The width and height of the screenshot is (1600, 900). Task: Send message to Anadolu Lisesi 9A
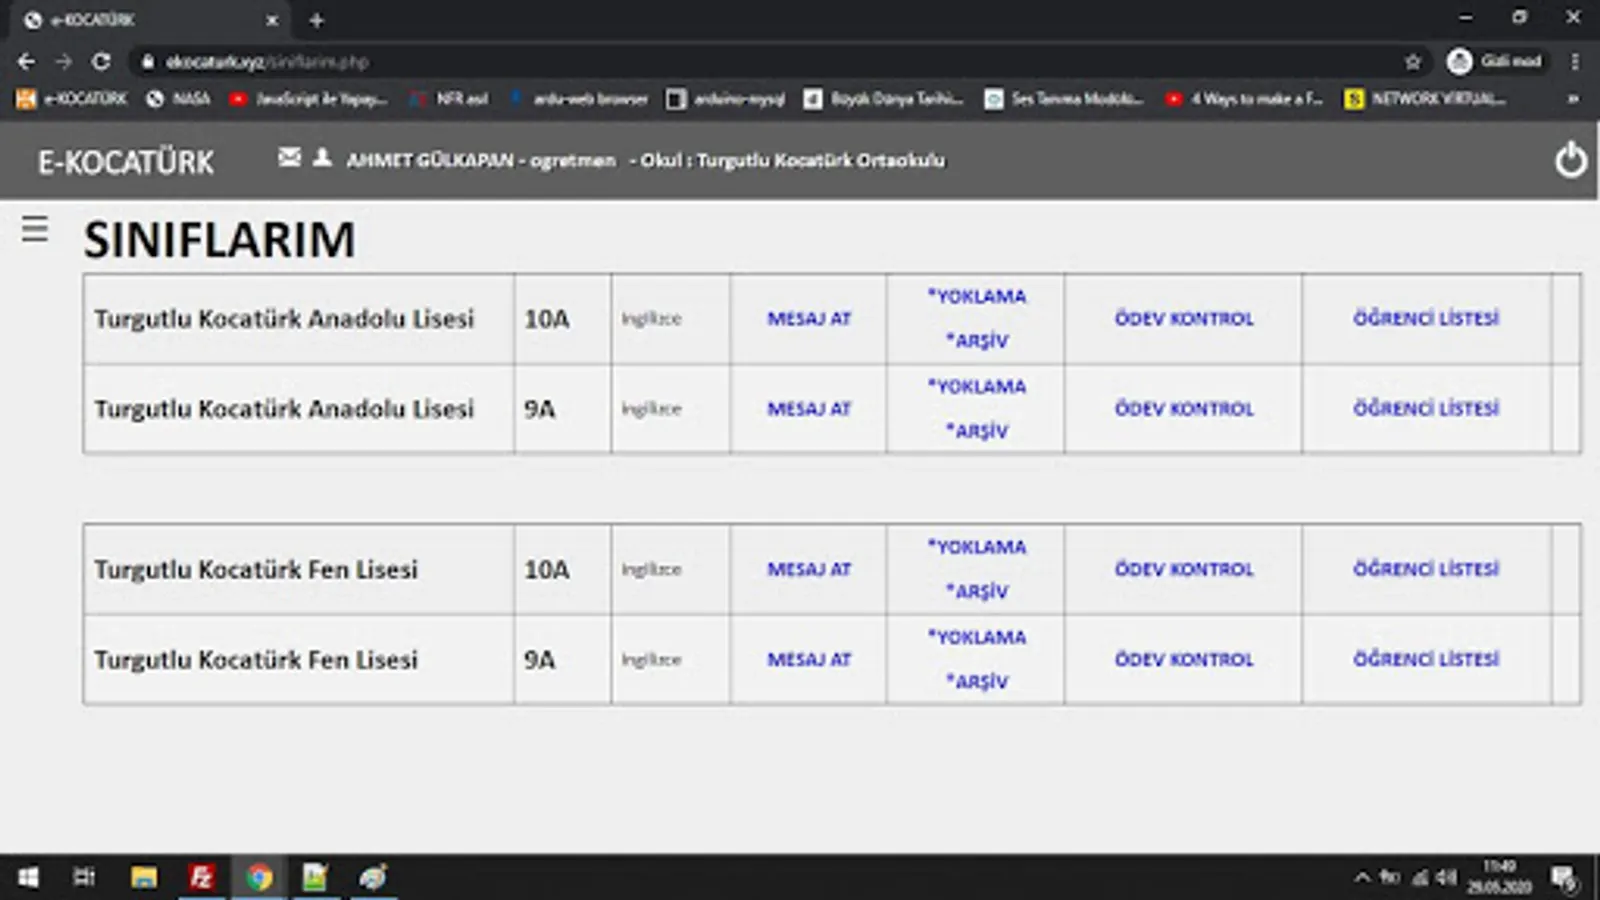coord(809,409)
